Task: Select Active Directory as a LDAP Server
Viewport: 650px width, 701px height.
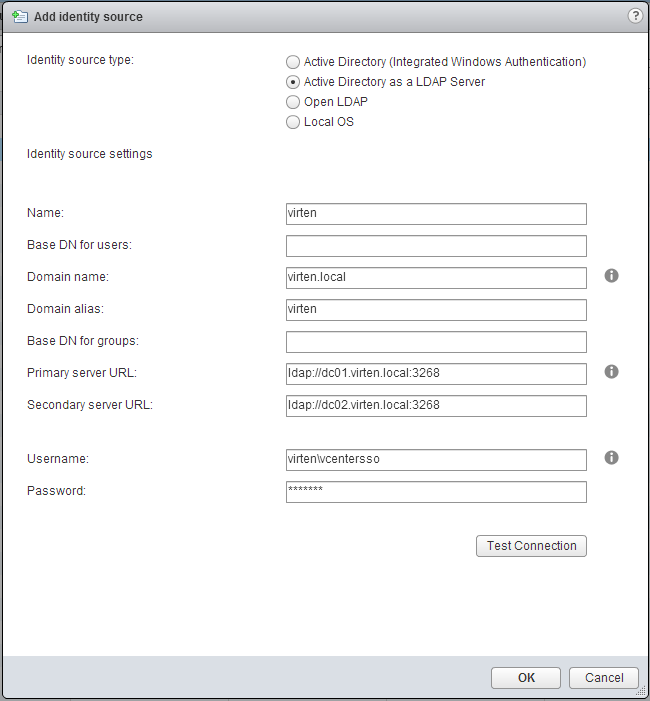Action: (293, 82)
